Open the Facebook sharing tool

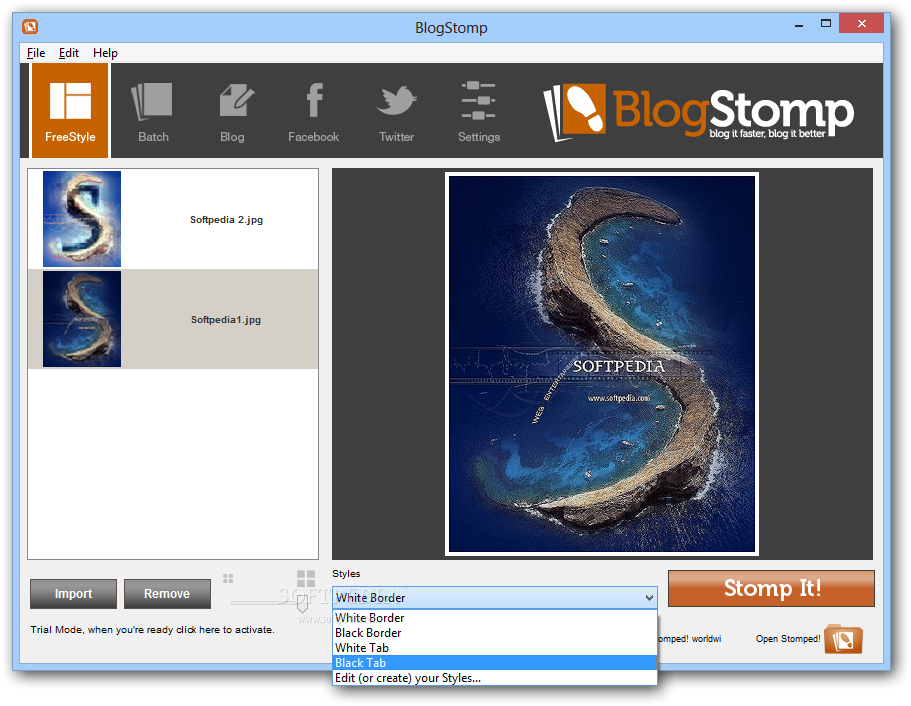point(314,112)
